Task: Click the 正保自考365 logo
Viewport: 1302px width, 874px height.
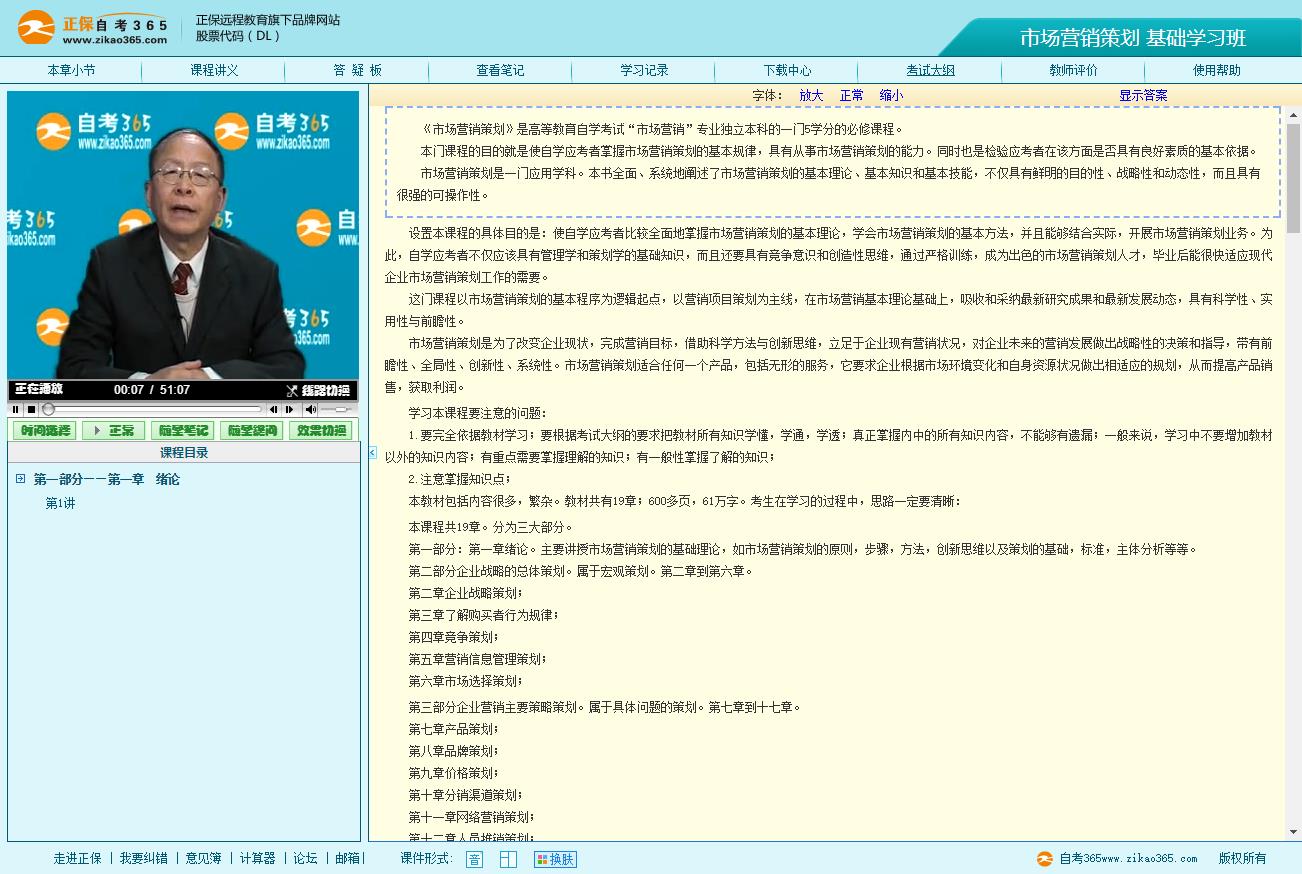Action: coord(92,28)
